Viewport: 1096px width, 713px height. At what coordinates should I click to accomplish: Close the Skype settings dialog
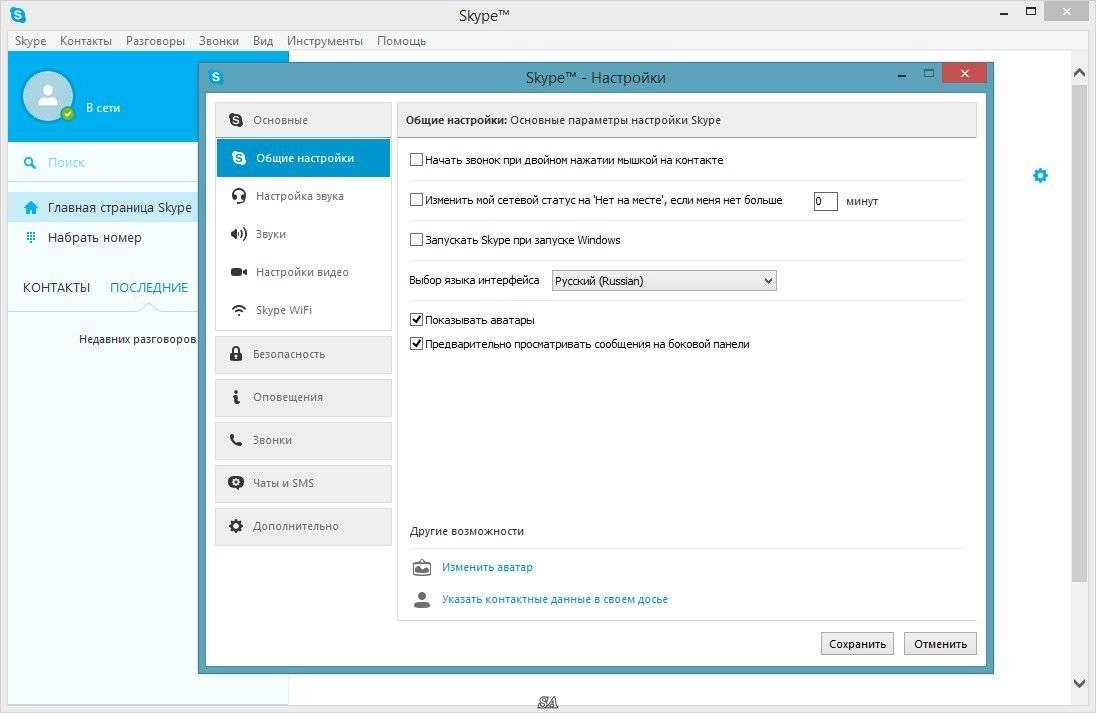tap(965, 73)
